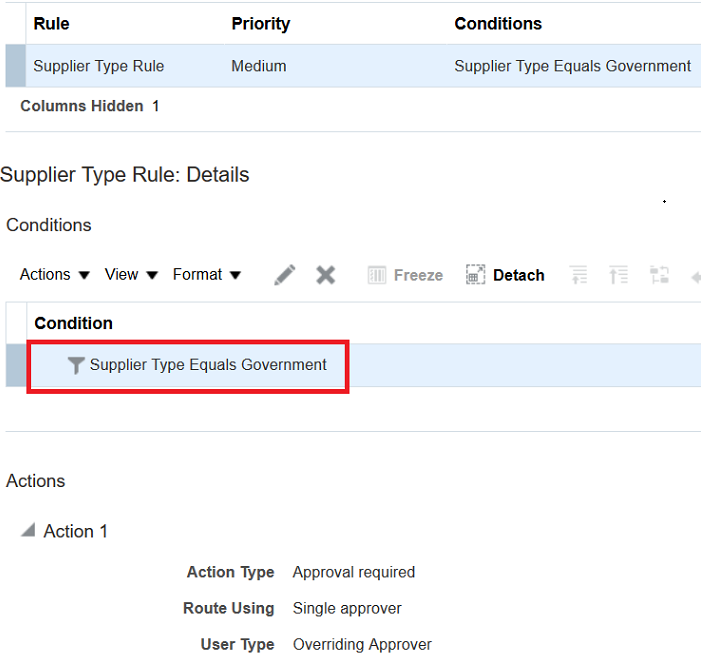The image size is (701, 661).
Task: Open the View dropdown menu
Action: tap(131, 274)
